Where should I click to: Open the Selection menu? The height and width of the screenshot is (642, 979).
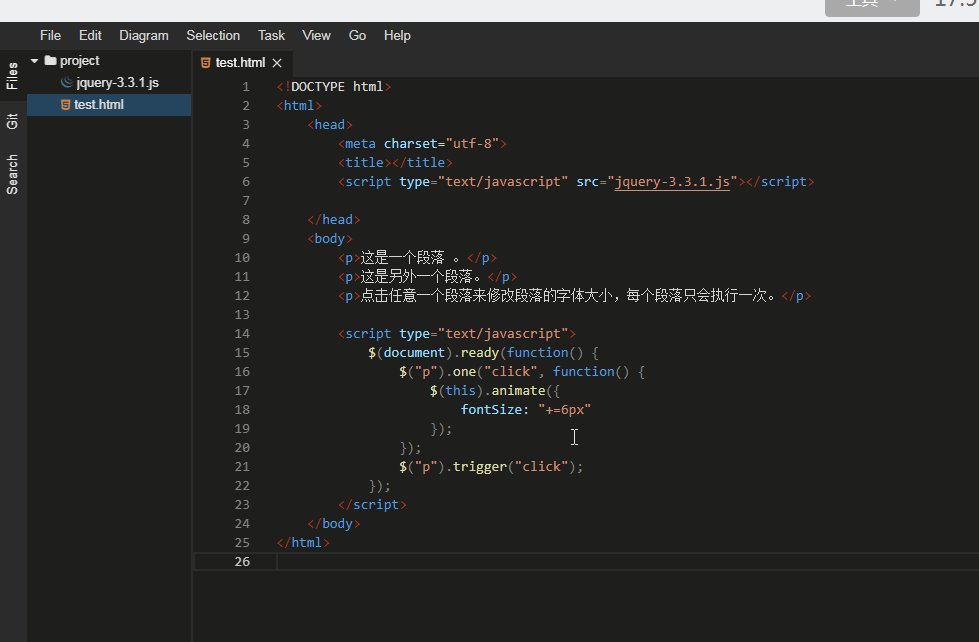click(213, 36)
